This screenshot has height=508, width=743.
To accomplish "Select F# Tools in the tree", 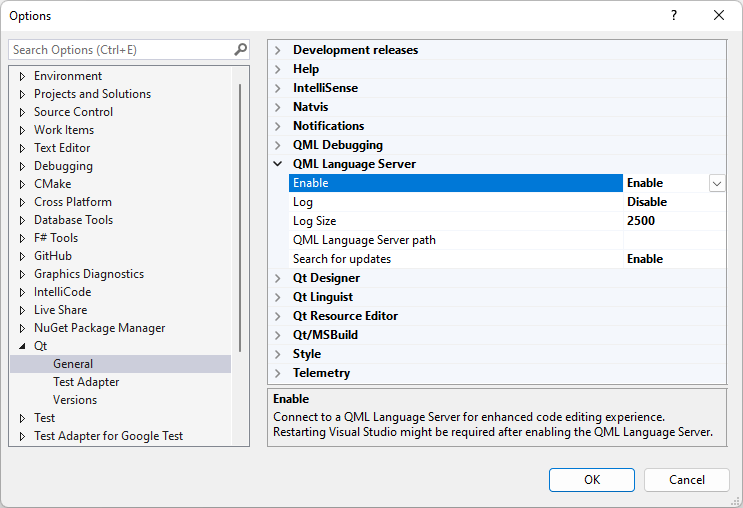I will tap(56, 238).
